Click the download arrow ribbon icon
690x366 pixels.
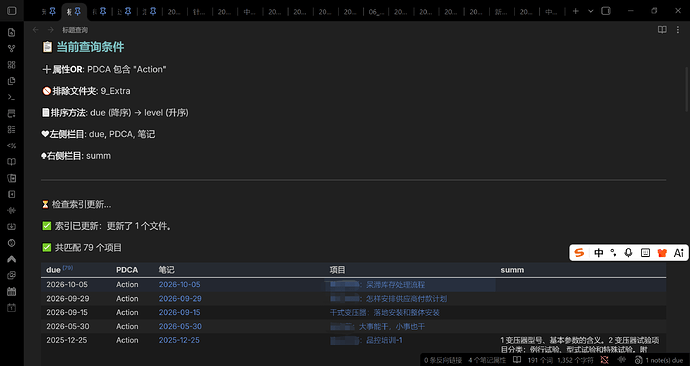click(12, 227)
